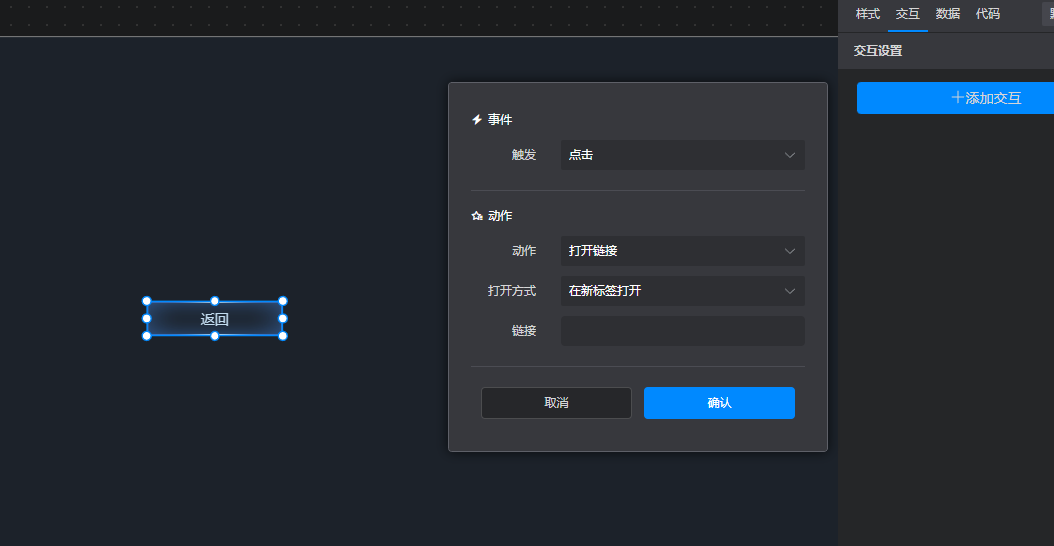Click the 添加交互 add interaction button
Screen dimensions: 1054x546
(x=955, y=98)
